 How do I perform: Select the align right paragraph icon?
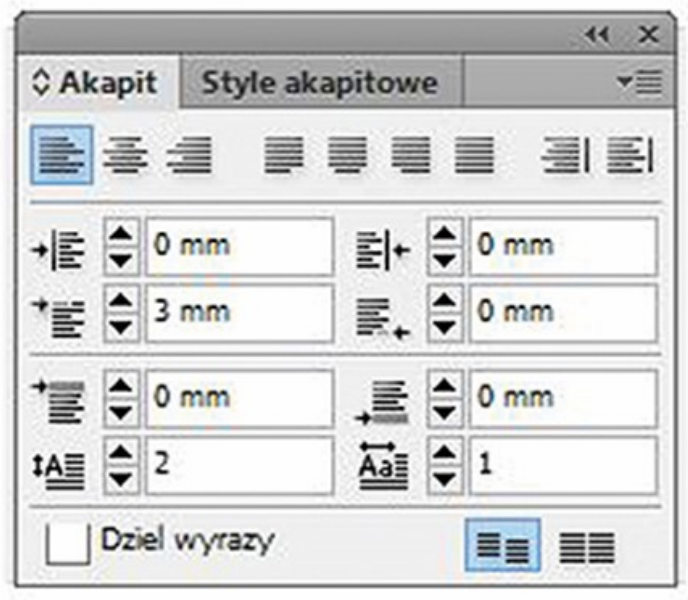(189, 156)
